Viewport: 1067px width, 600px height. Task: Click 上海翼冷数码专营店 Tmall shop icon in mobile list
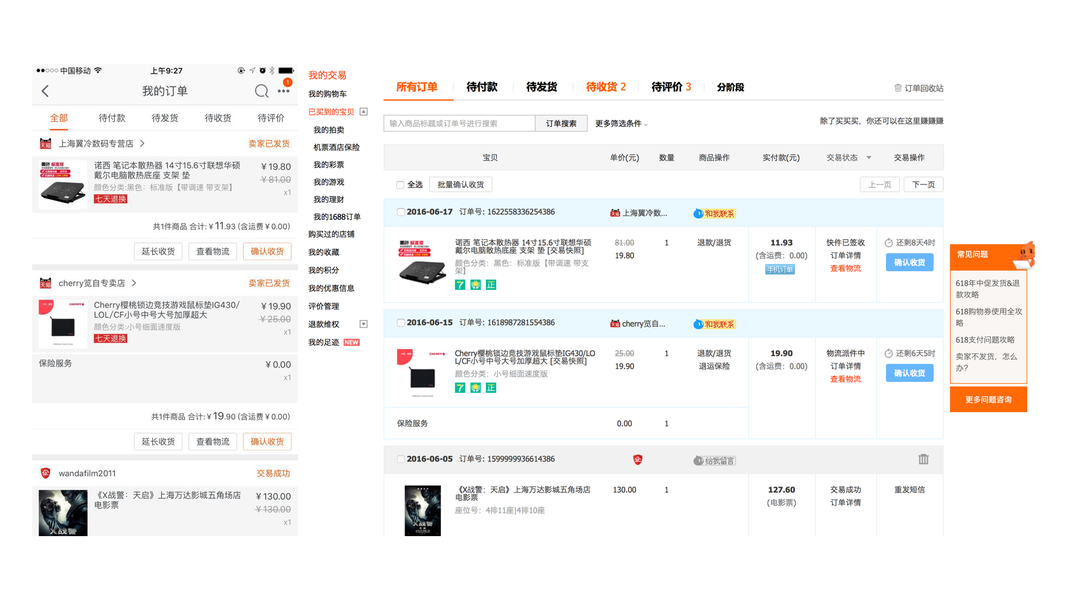[46, 144]
